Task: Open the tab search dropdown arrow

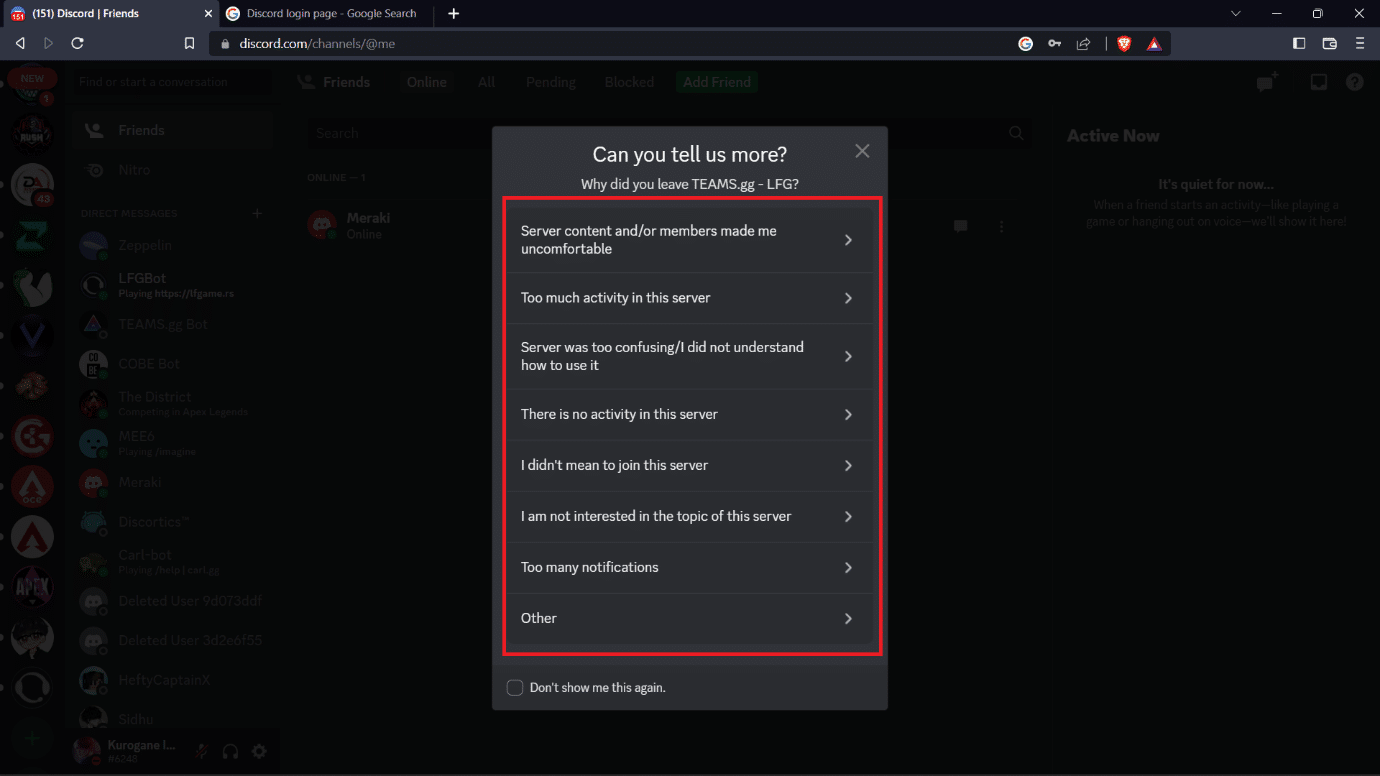Action: coord(1236,13)
